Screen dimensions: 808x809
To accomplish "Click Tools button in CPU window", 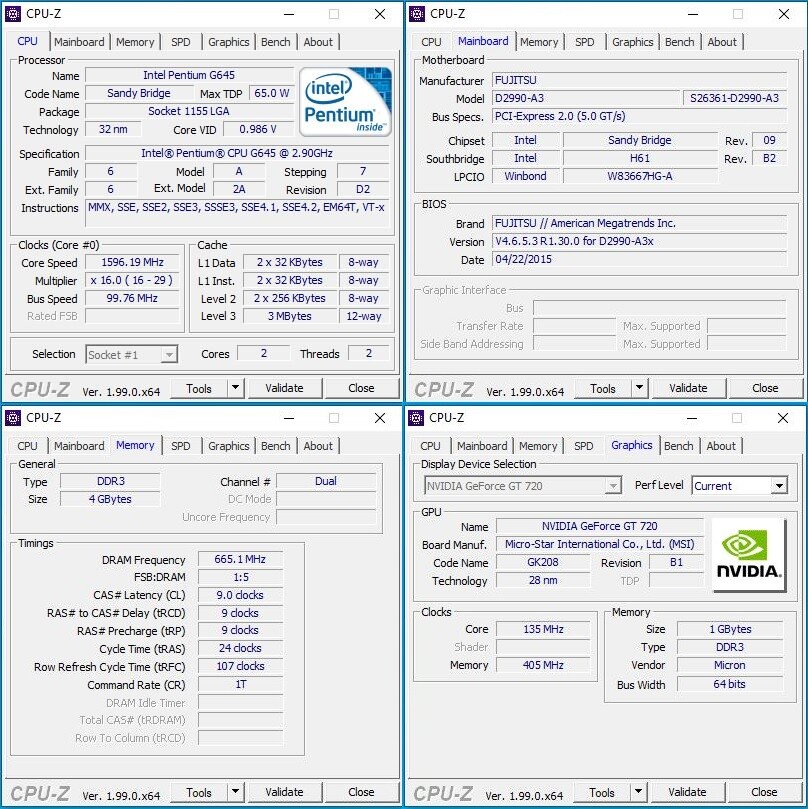I will (x=199, y=388).
